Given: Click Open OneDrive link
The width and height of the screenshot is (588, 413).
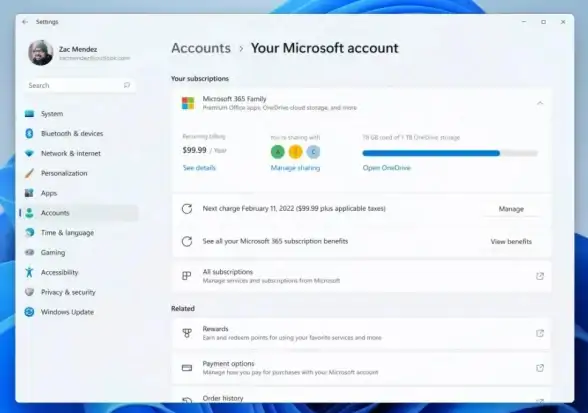Looking at the screenshot, I should 387,168.
